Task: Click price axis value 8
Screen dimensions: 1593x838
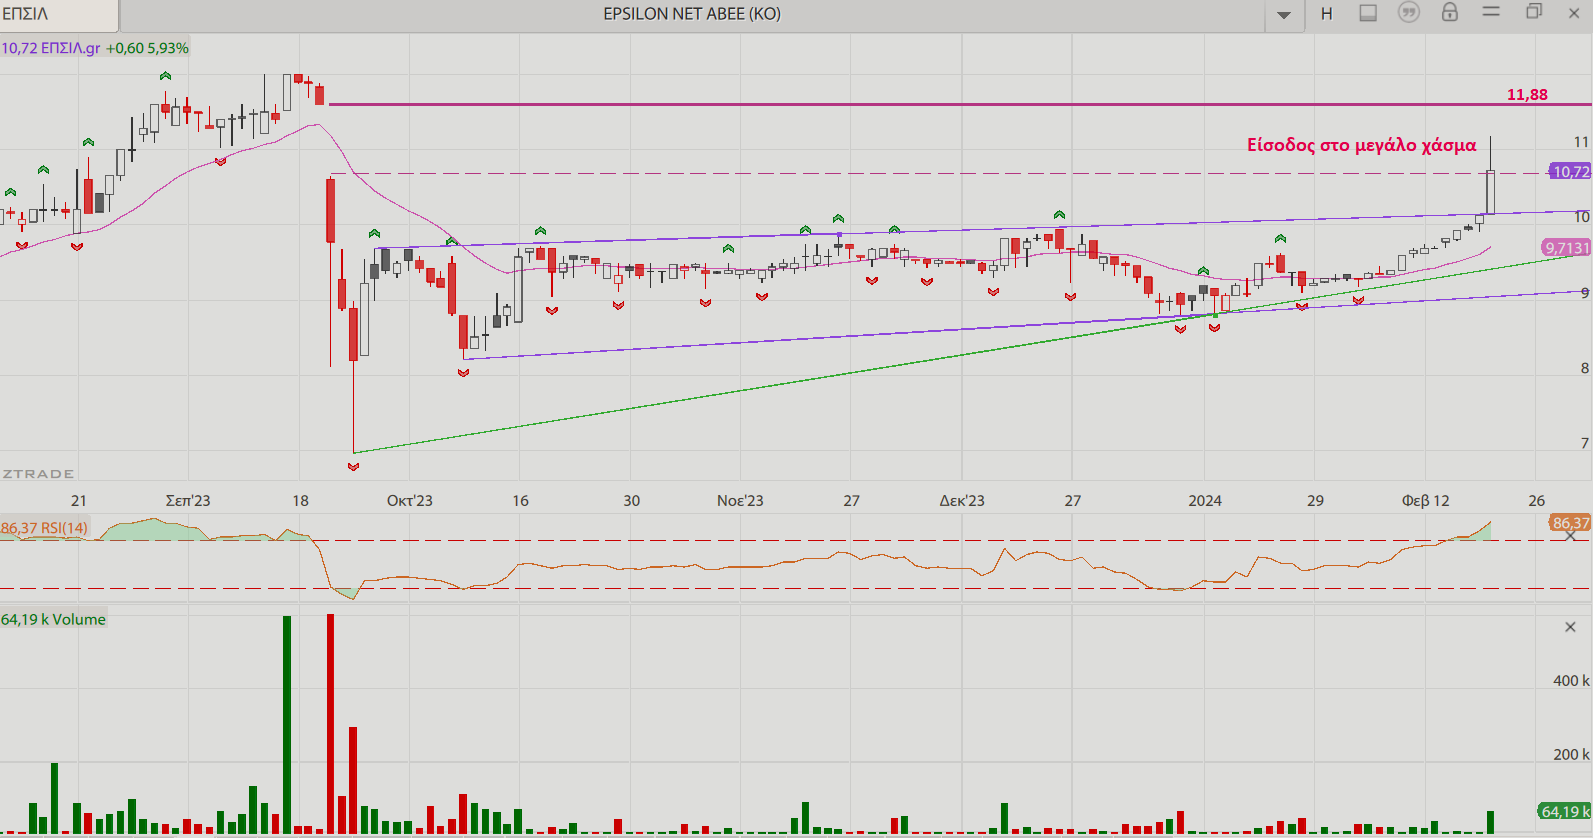Action: click(x=1584, y=368)
